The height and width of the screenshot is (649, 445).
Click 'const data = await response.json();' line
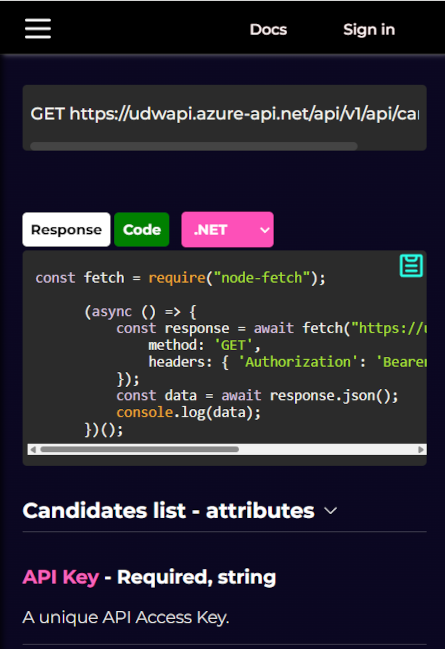(257, 396)
